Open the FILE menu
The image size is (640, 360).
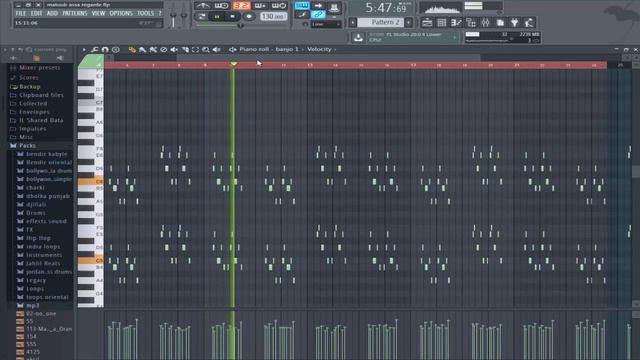pyautogui.click(x=21, y=13)
